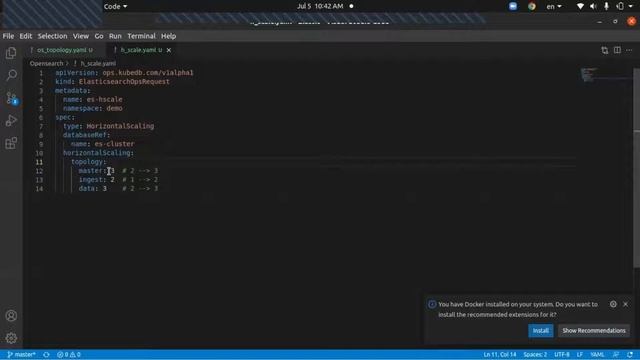640x360 pixels.
Task: Click the microphone indicator in top bar
Action: click(607, 6)
